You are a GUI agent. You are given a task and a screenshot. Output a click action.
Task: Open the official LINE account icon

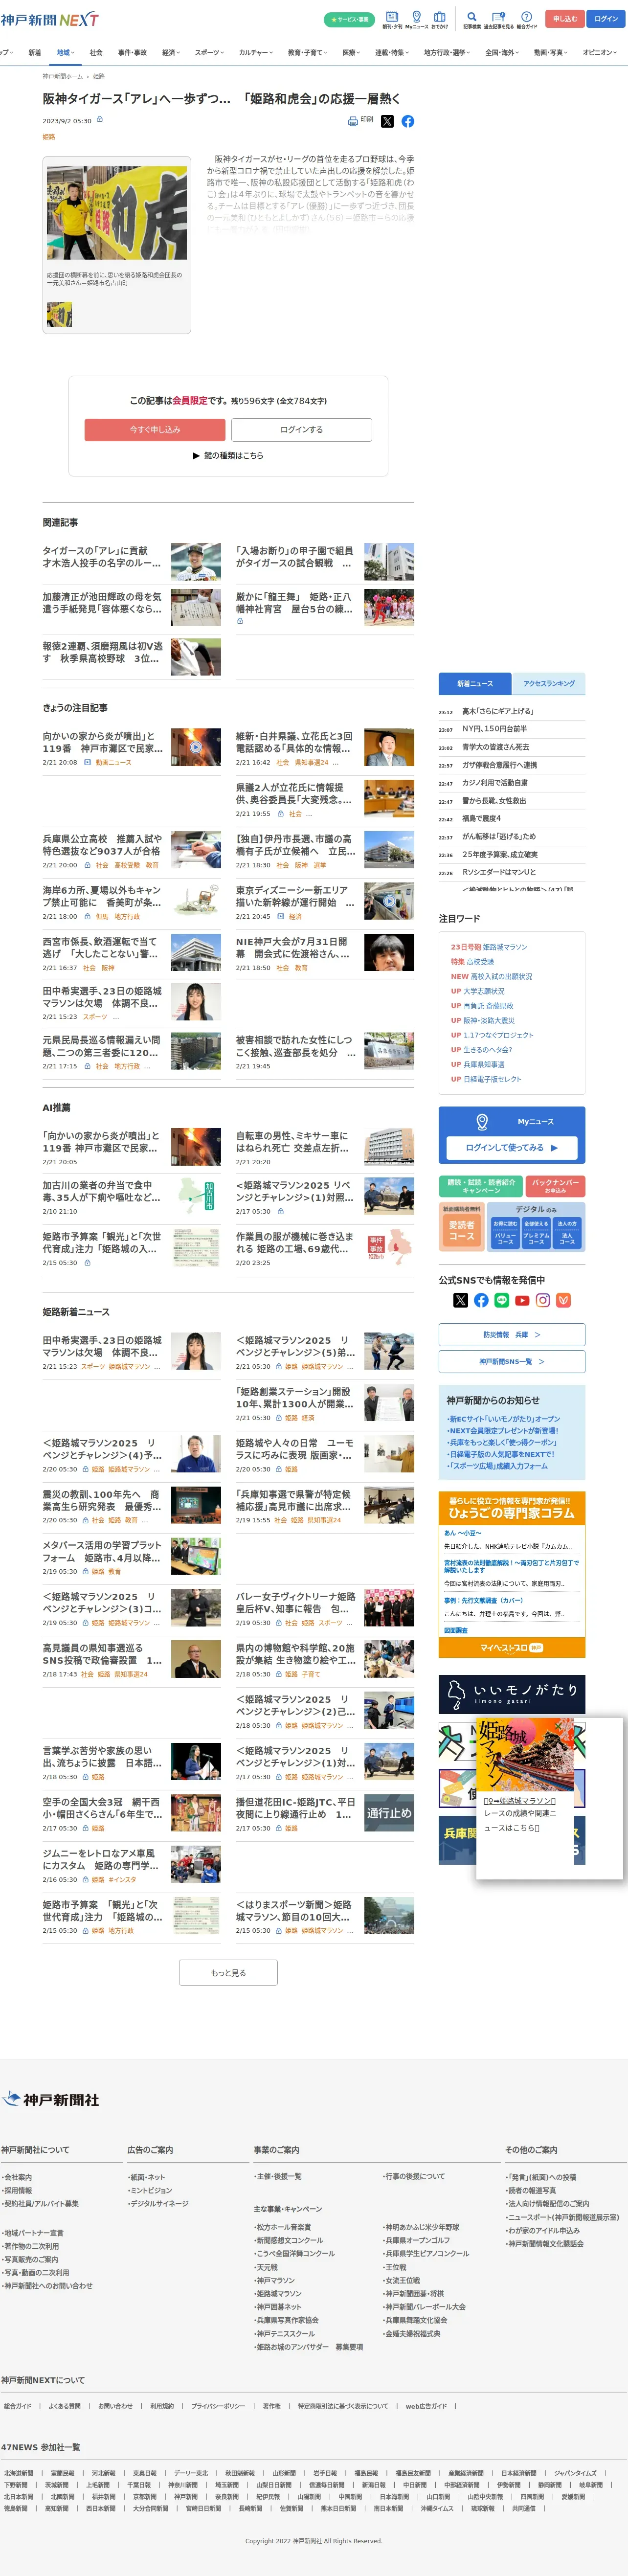[501, 1300]
